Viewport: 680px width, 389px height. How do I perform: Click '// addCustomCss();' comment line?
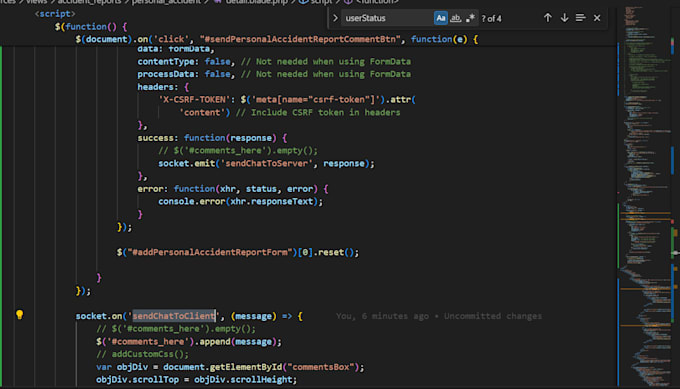coord(143,354)
